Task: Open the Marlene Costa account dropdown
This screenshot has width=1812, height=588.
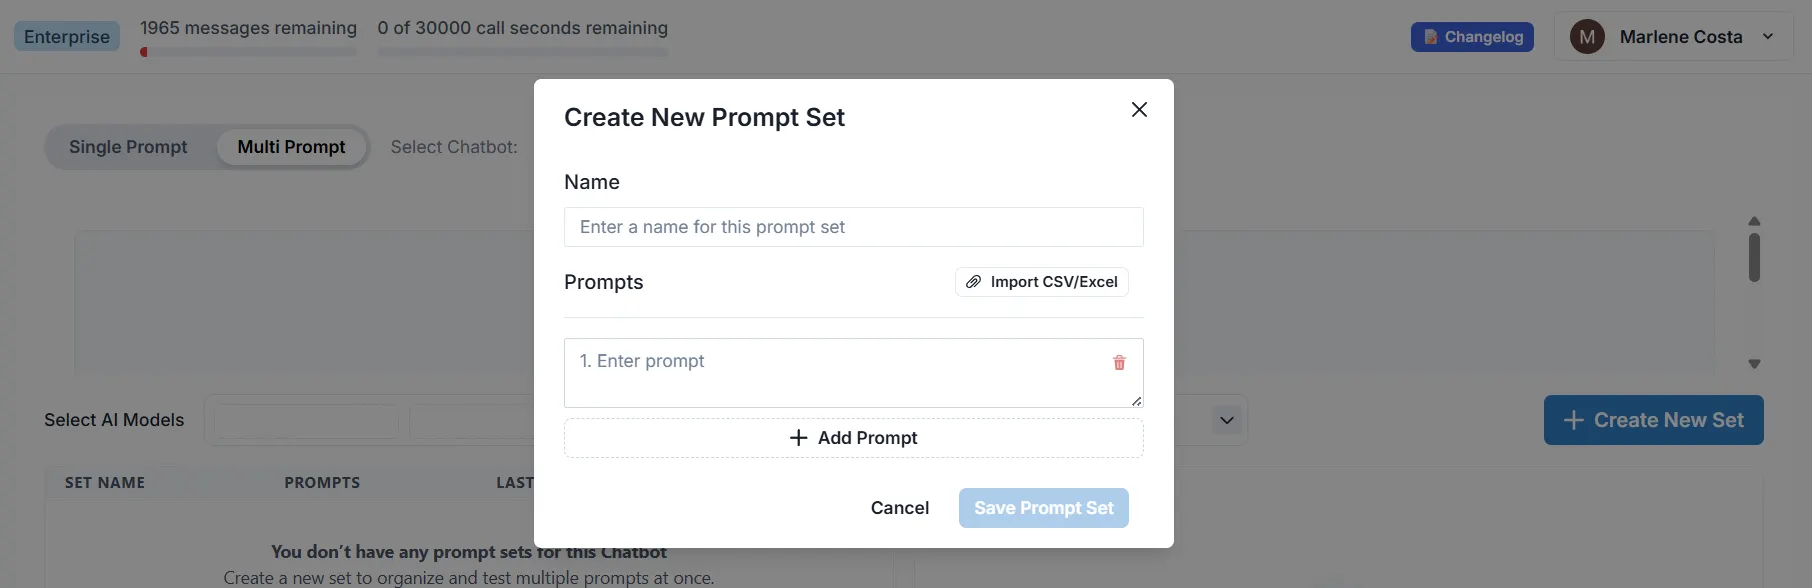Action: (1768, 37)
